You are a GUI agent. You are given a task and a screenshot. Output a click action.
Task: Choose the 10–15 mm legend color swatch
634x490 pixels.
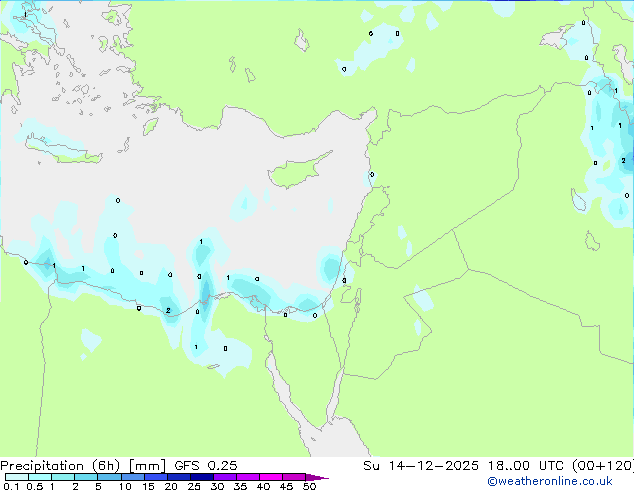coord(133,477)
